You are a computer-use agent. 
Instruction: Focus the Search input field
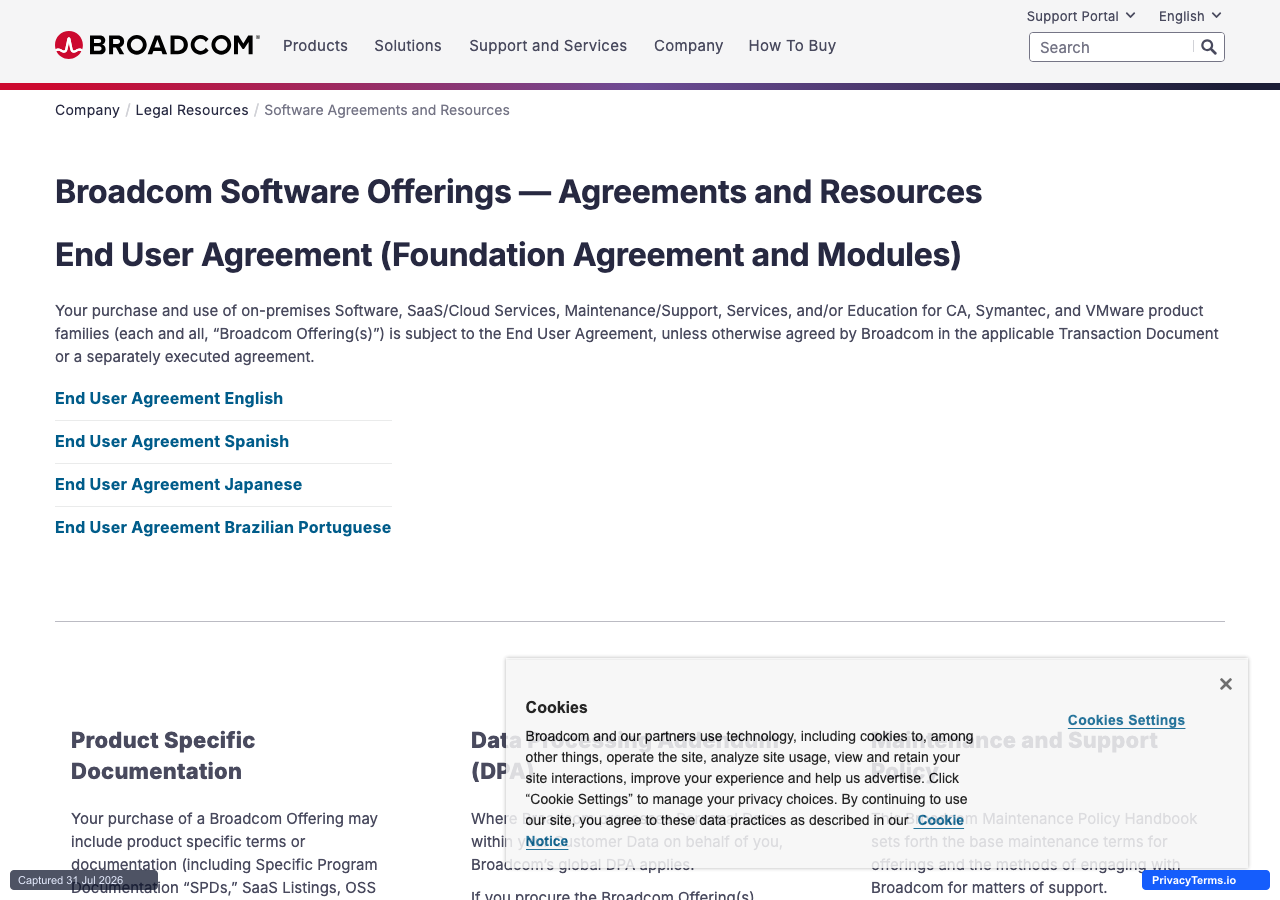pos(1112,47)
